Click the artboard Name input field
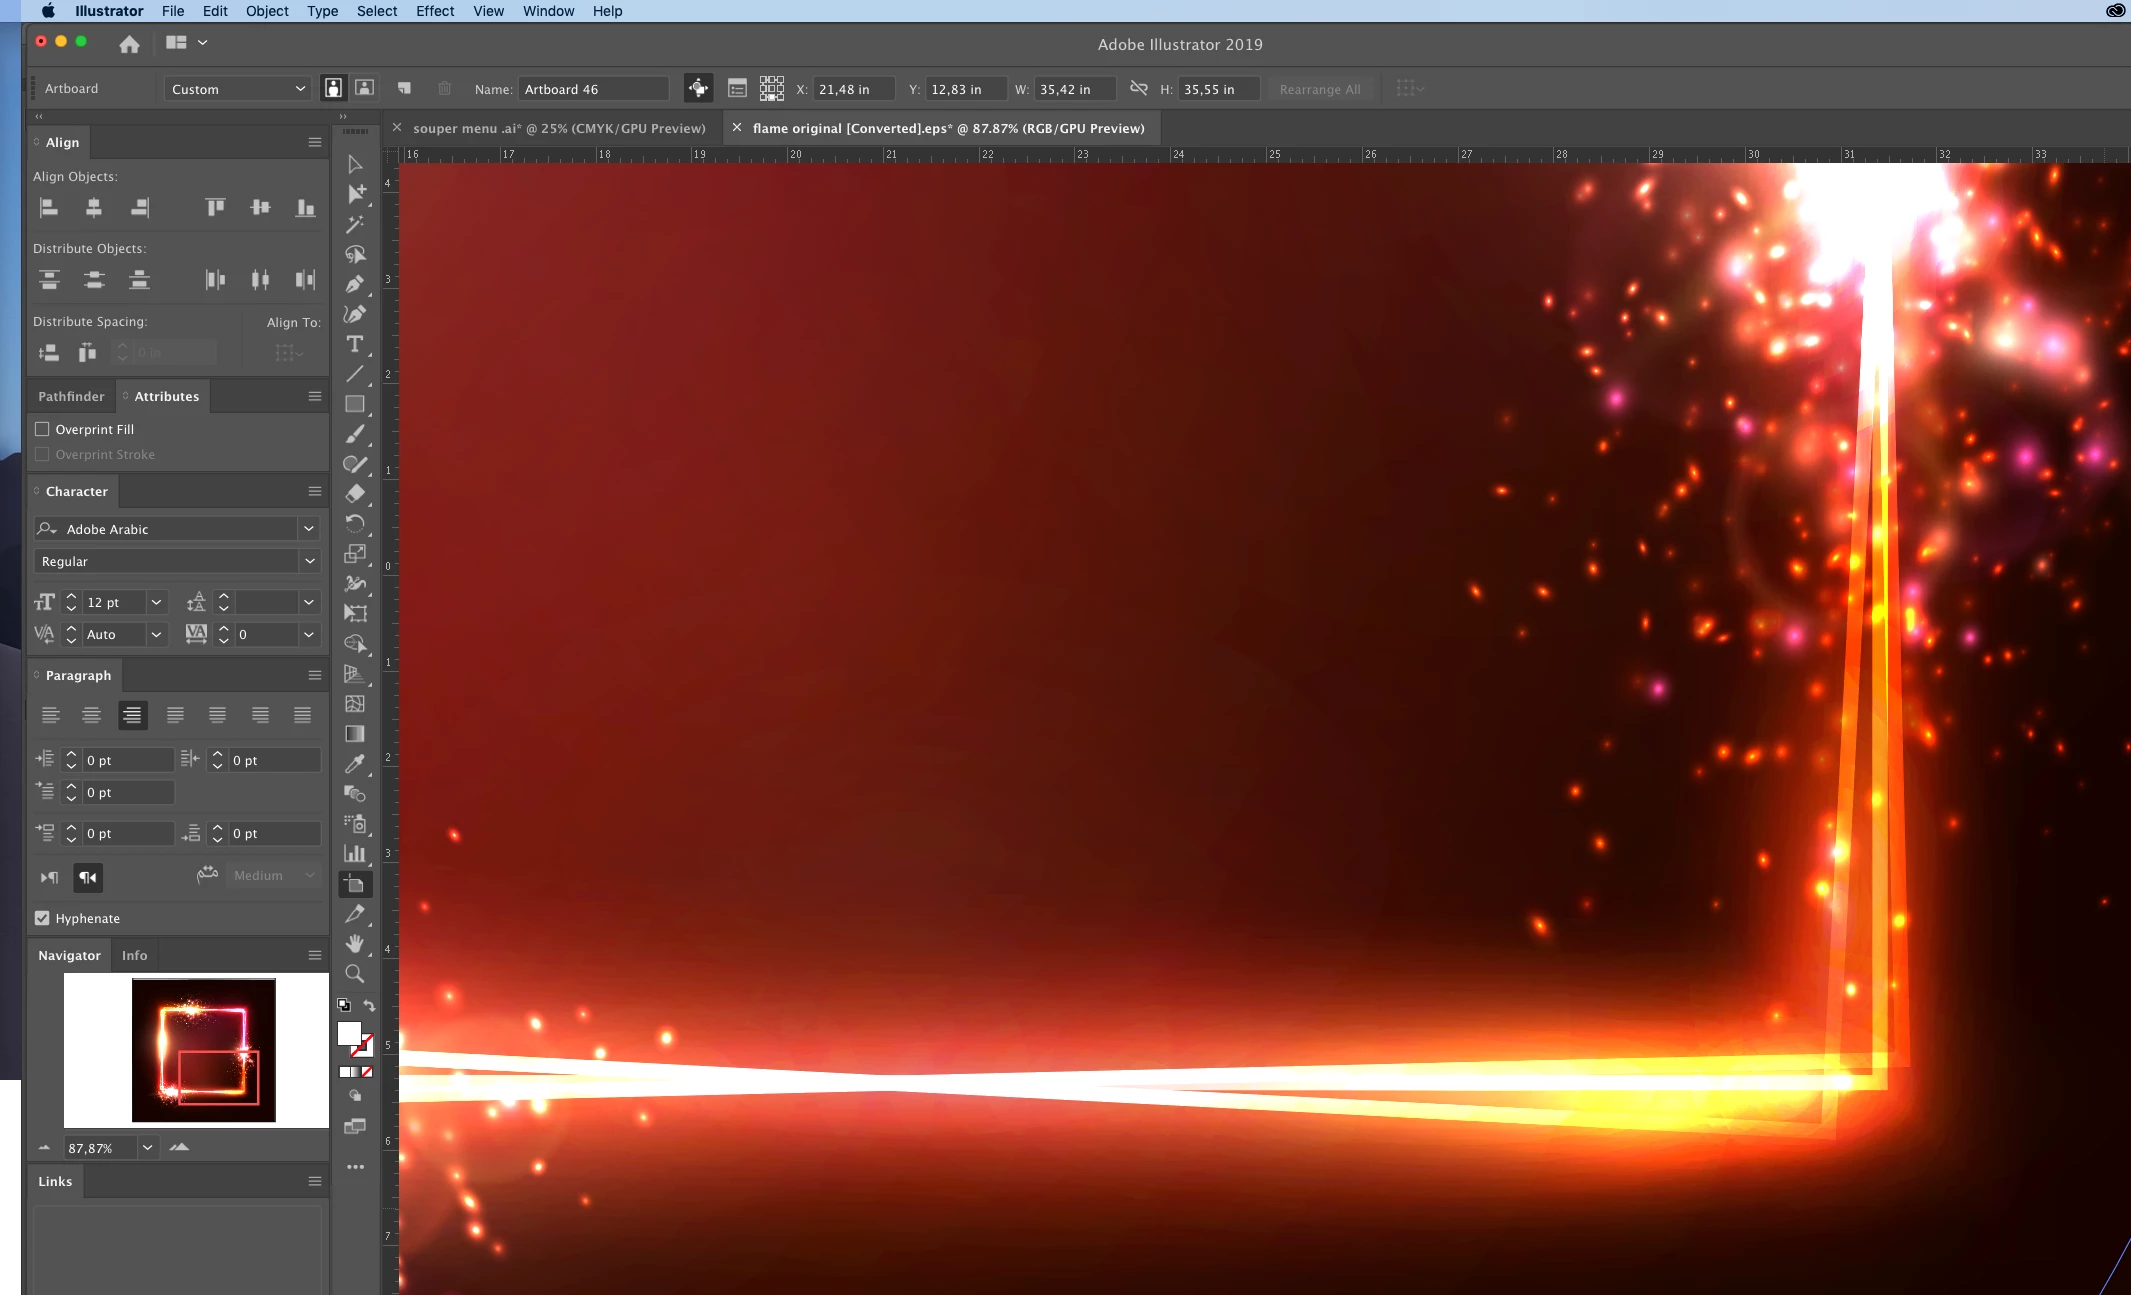The height and width of the screenshot is (1295, 2131). pos(592,89)
